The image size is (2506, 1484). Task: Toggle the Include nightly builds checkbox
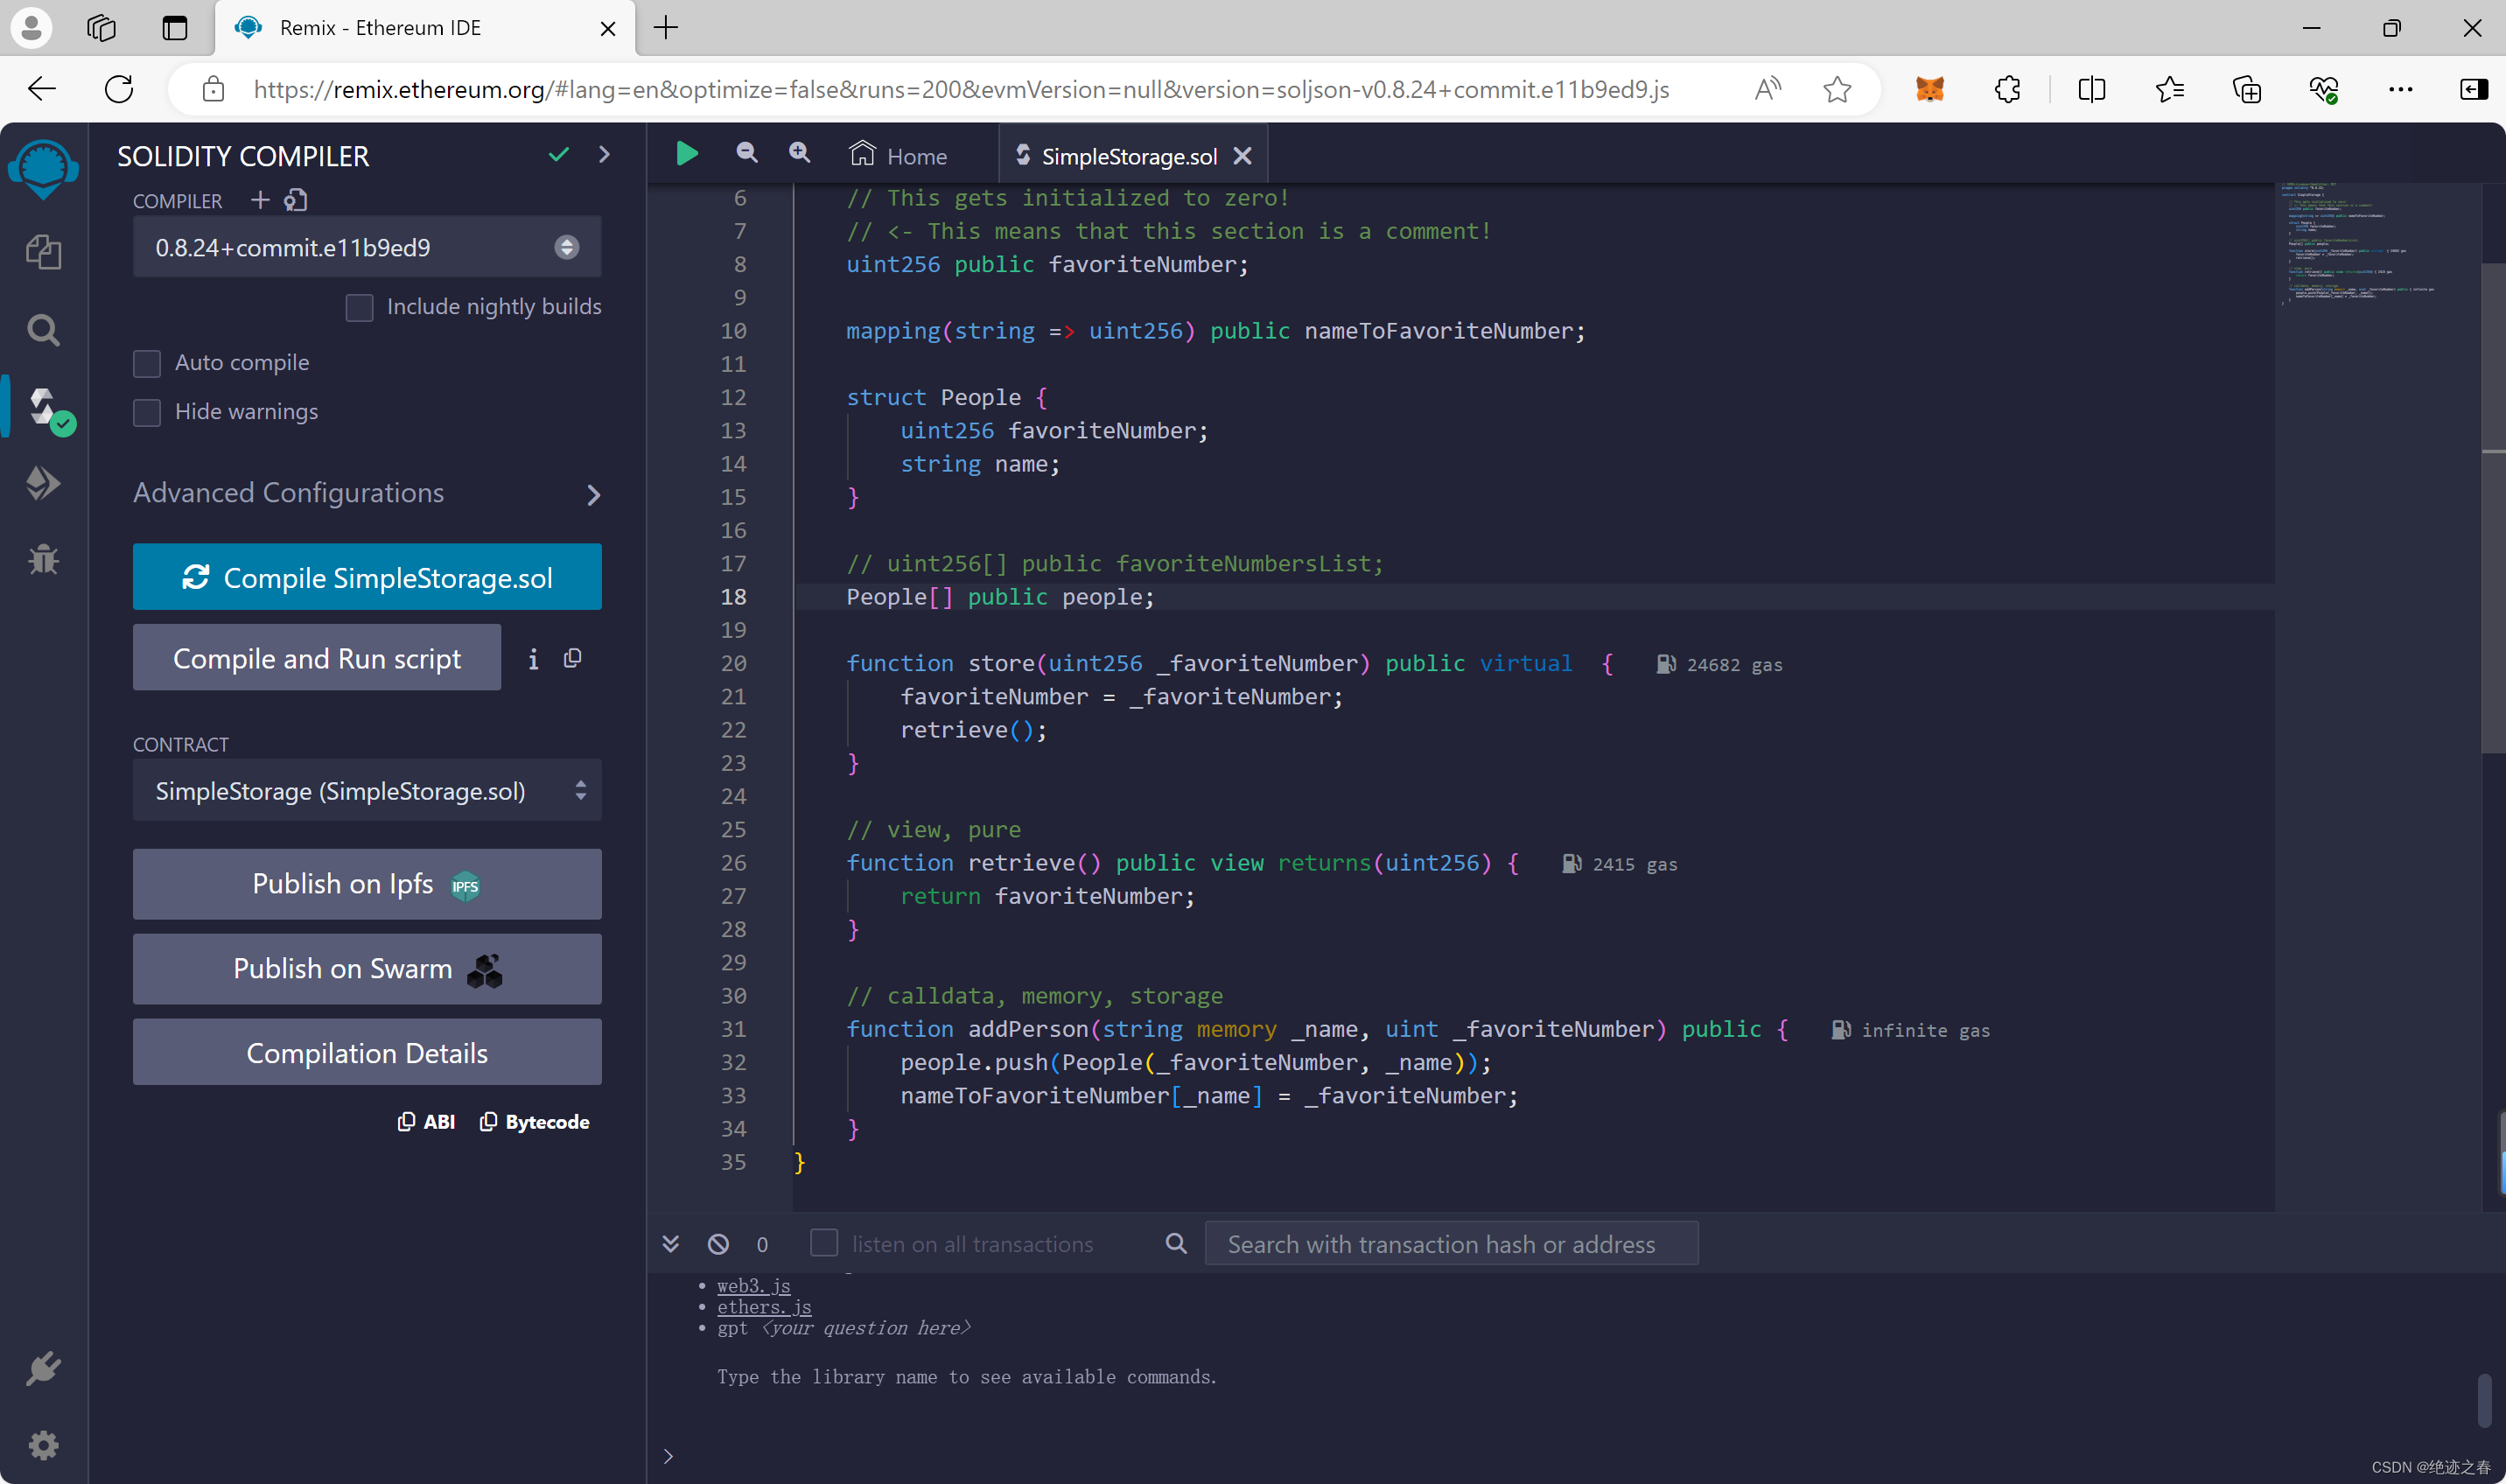pos(359,307)
